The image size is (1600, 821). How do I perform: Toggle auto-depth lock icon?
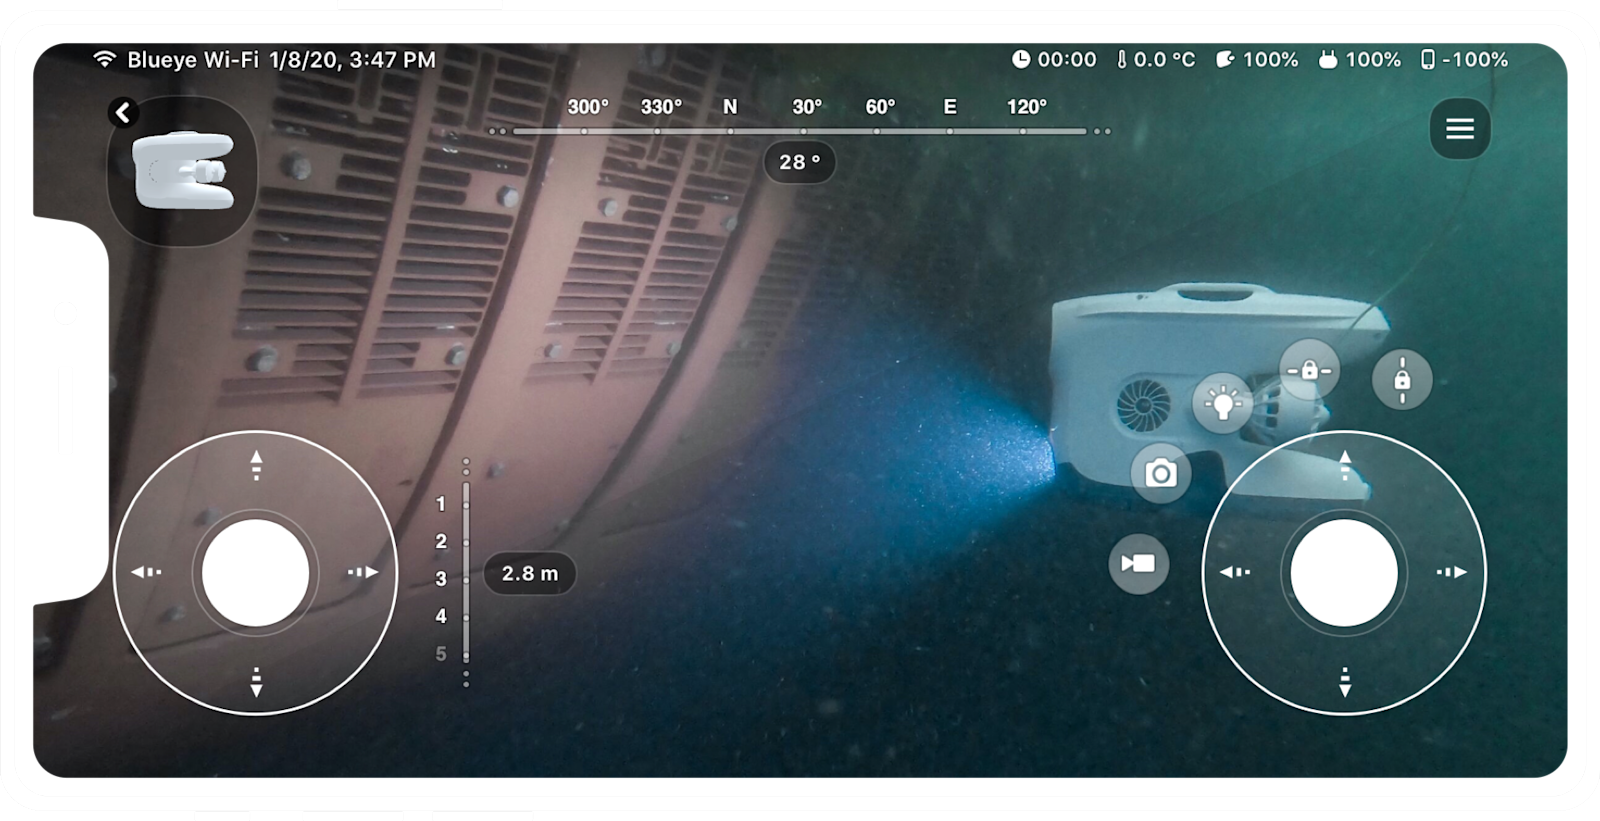point(1402,380)
